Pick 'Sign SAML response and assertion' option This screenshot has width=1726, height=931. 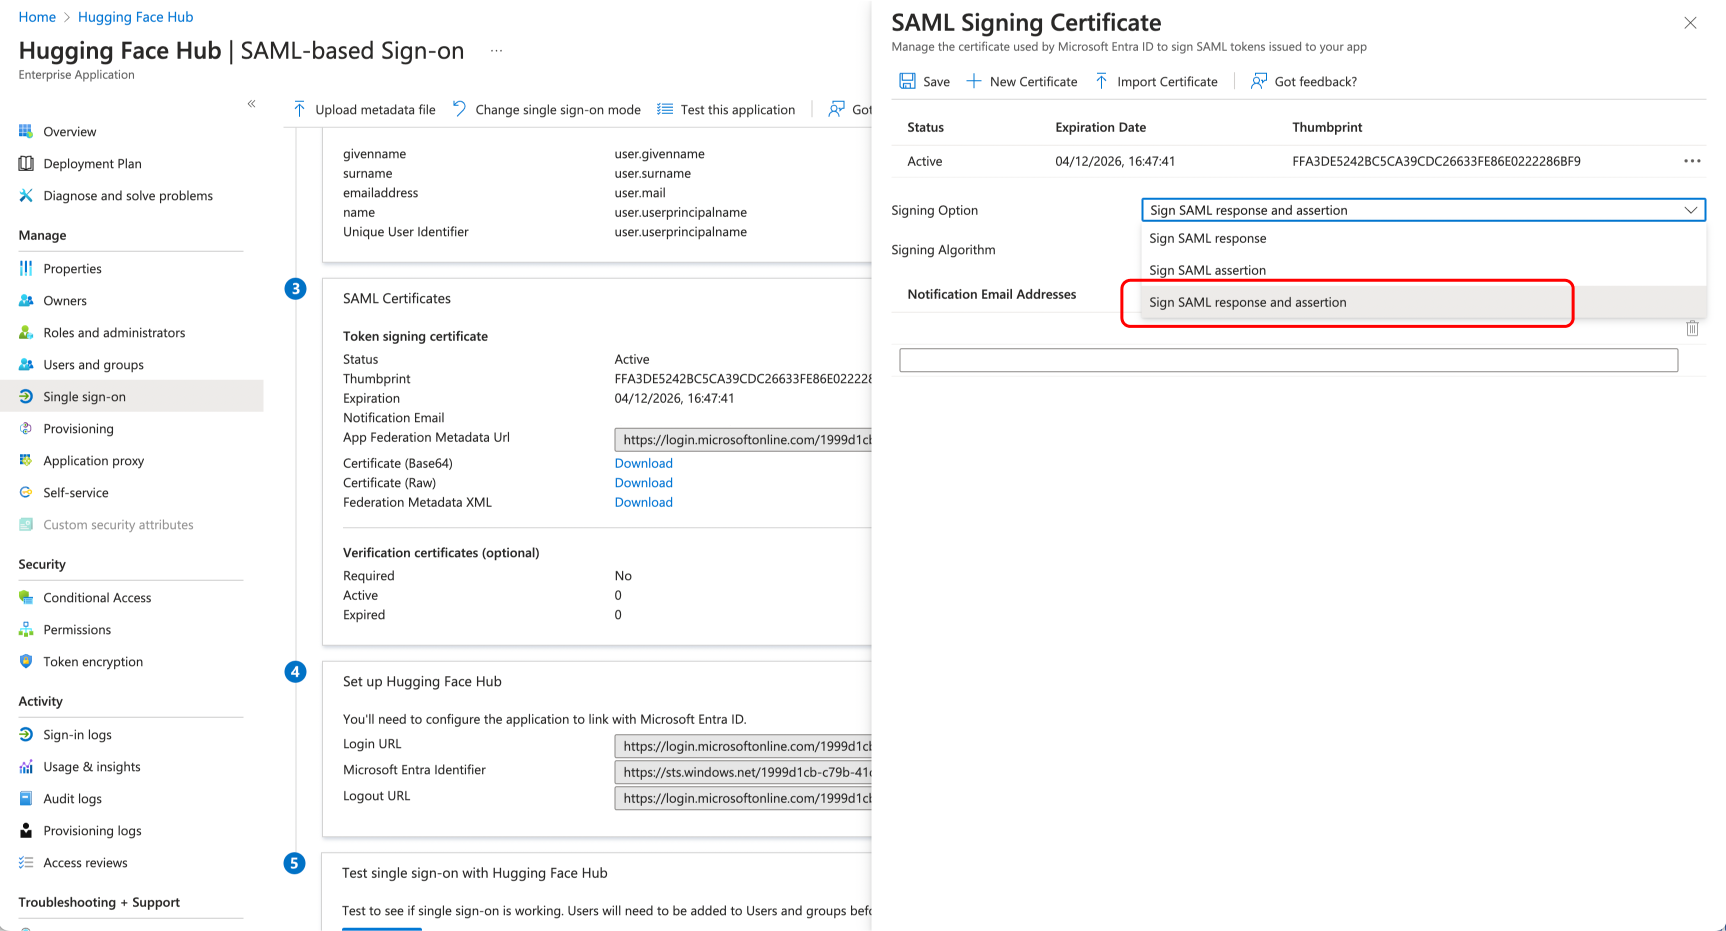point(1247,302)
